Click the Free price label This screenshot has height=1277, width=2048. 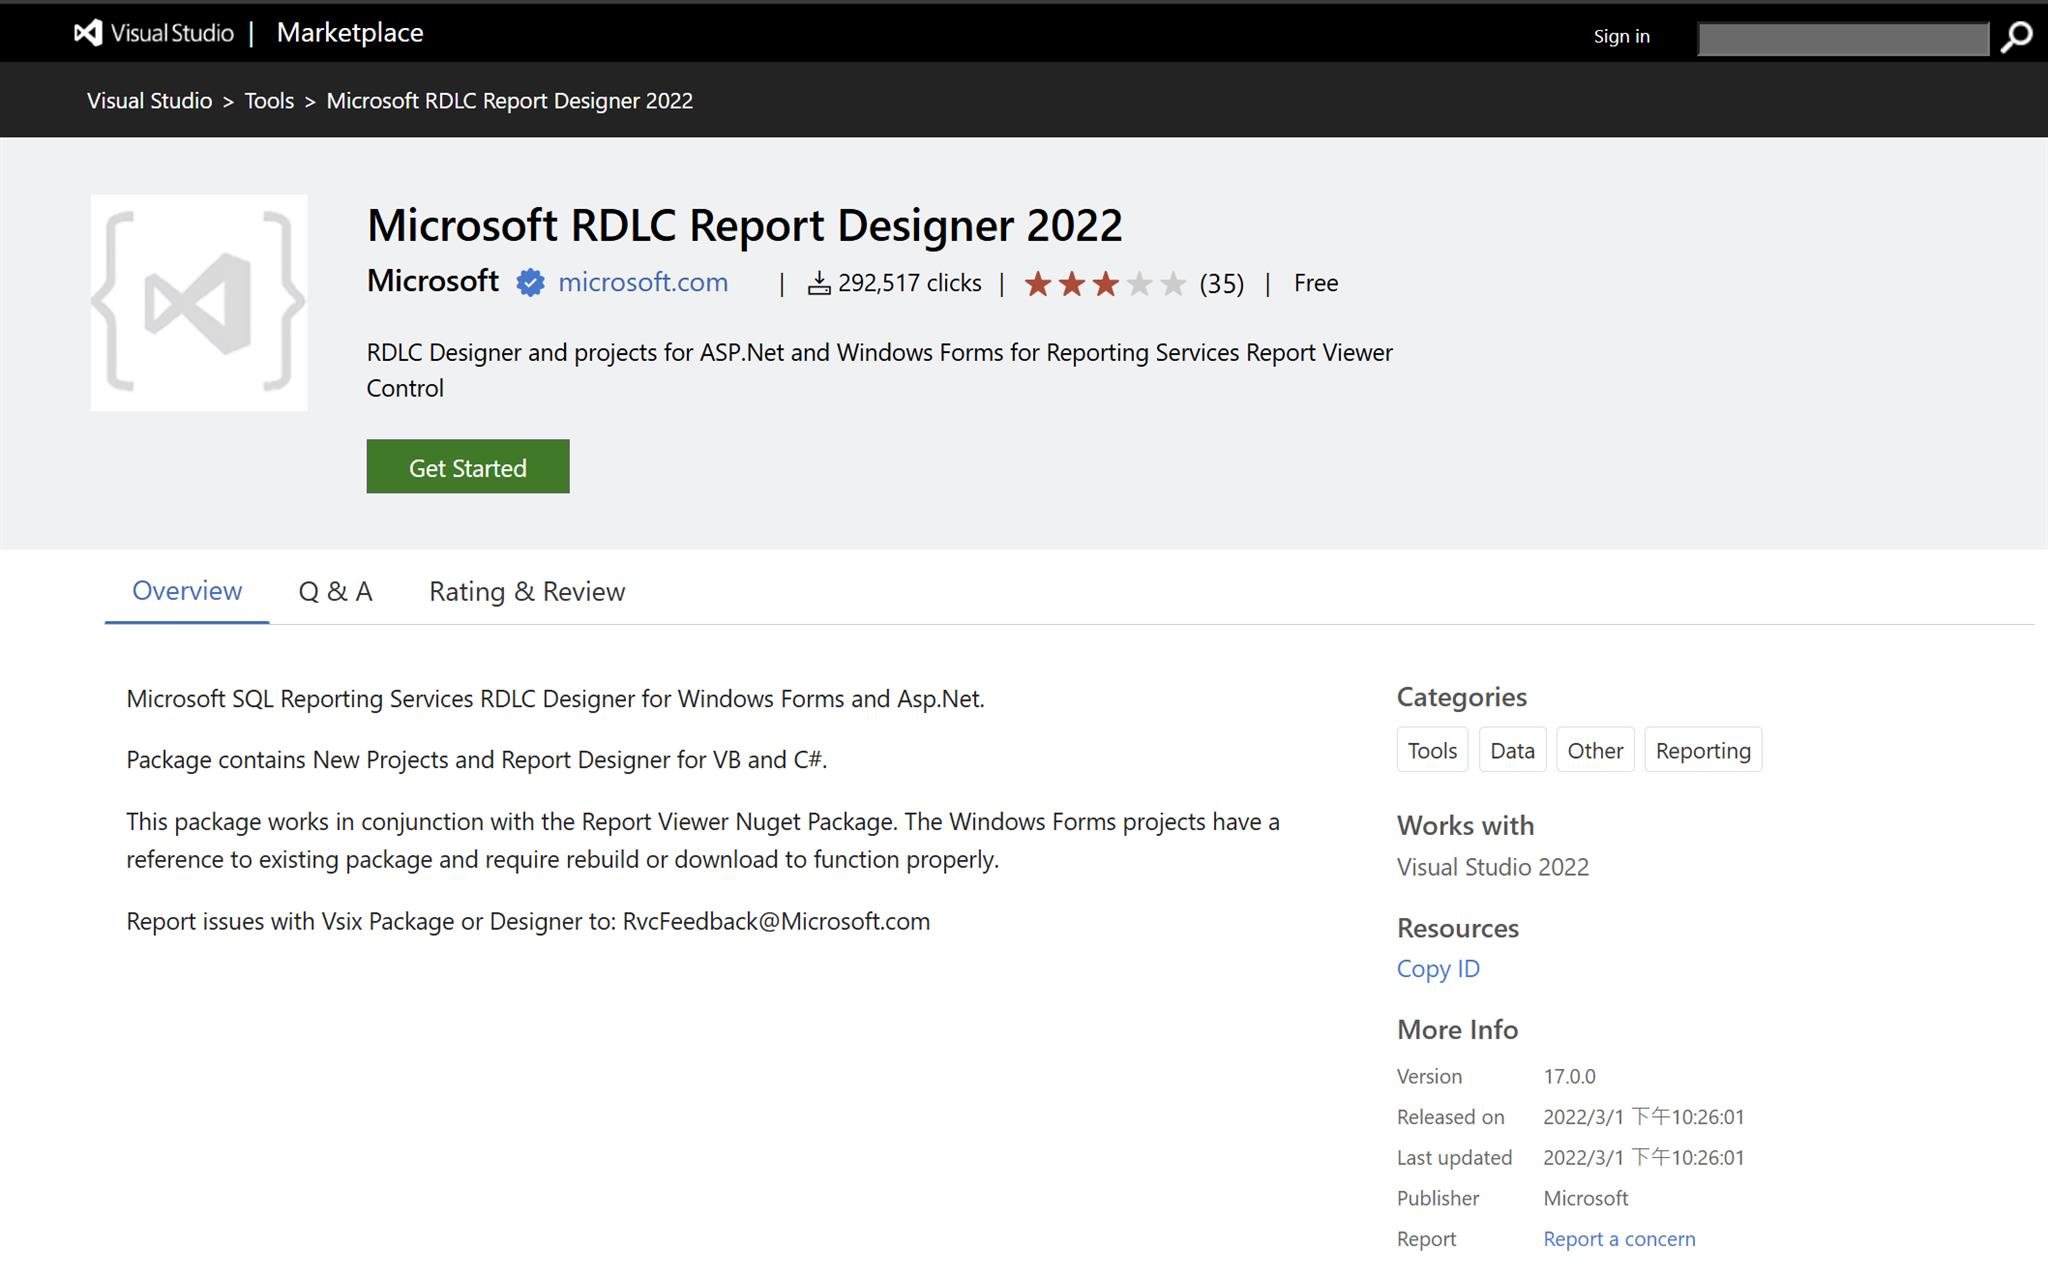(x=1316, y=283)
